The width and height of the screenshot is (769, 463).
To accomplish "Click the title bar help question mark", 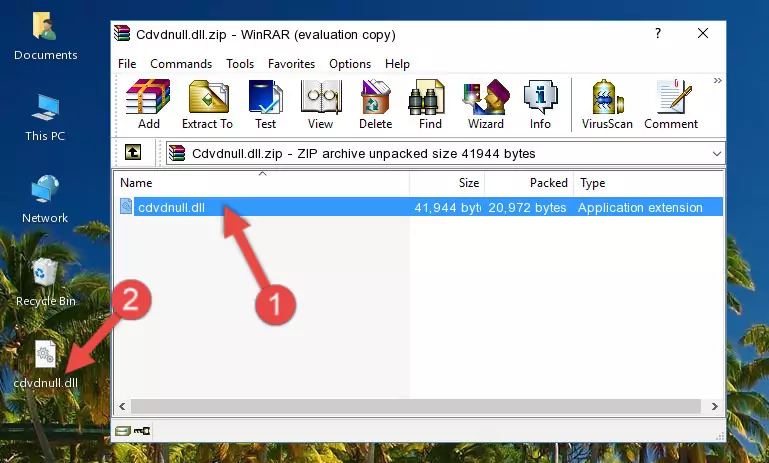I will pos(658,33).
